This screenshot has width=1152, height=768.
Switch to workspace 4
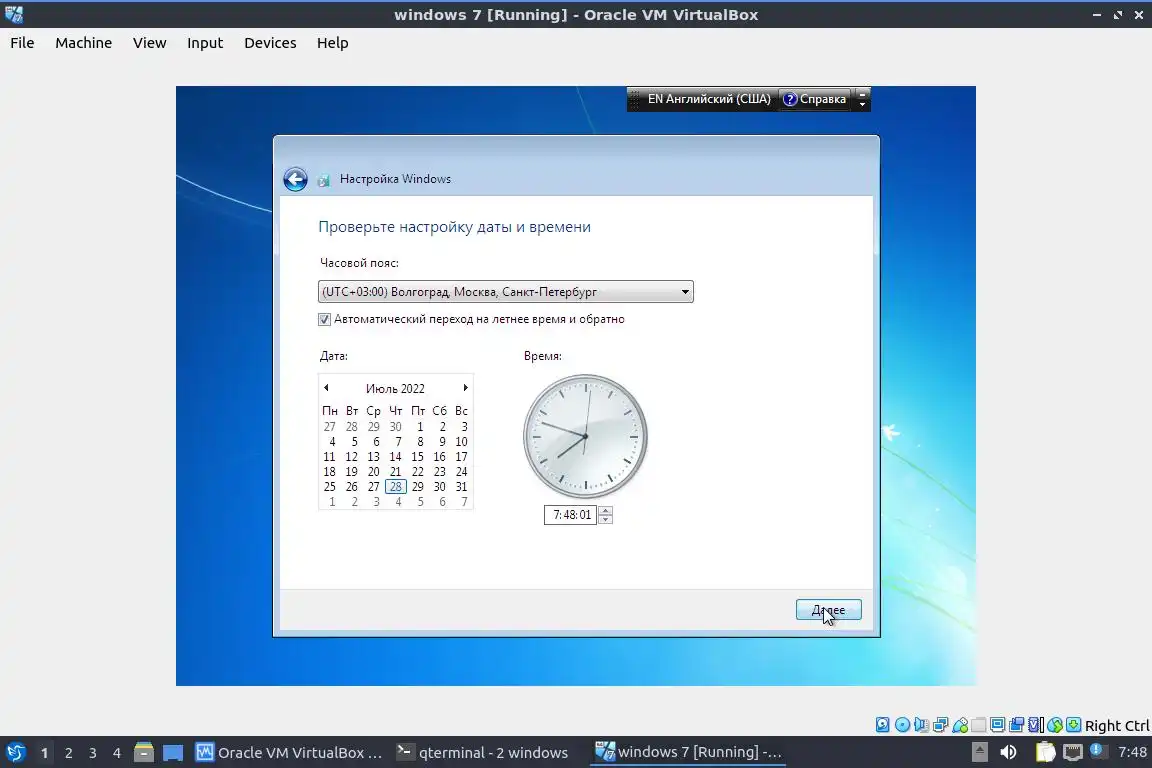coord(117,753)
